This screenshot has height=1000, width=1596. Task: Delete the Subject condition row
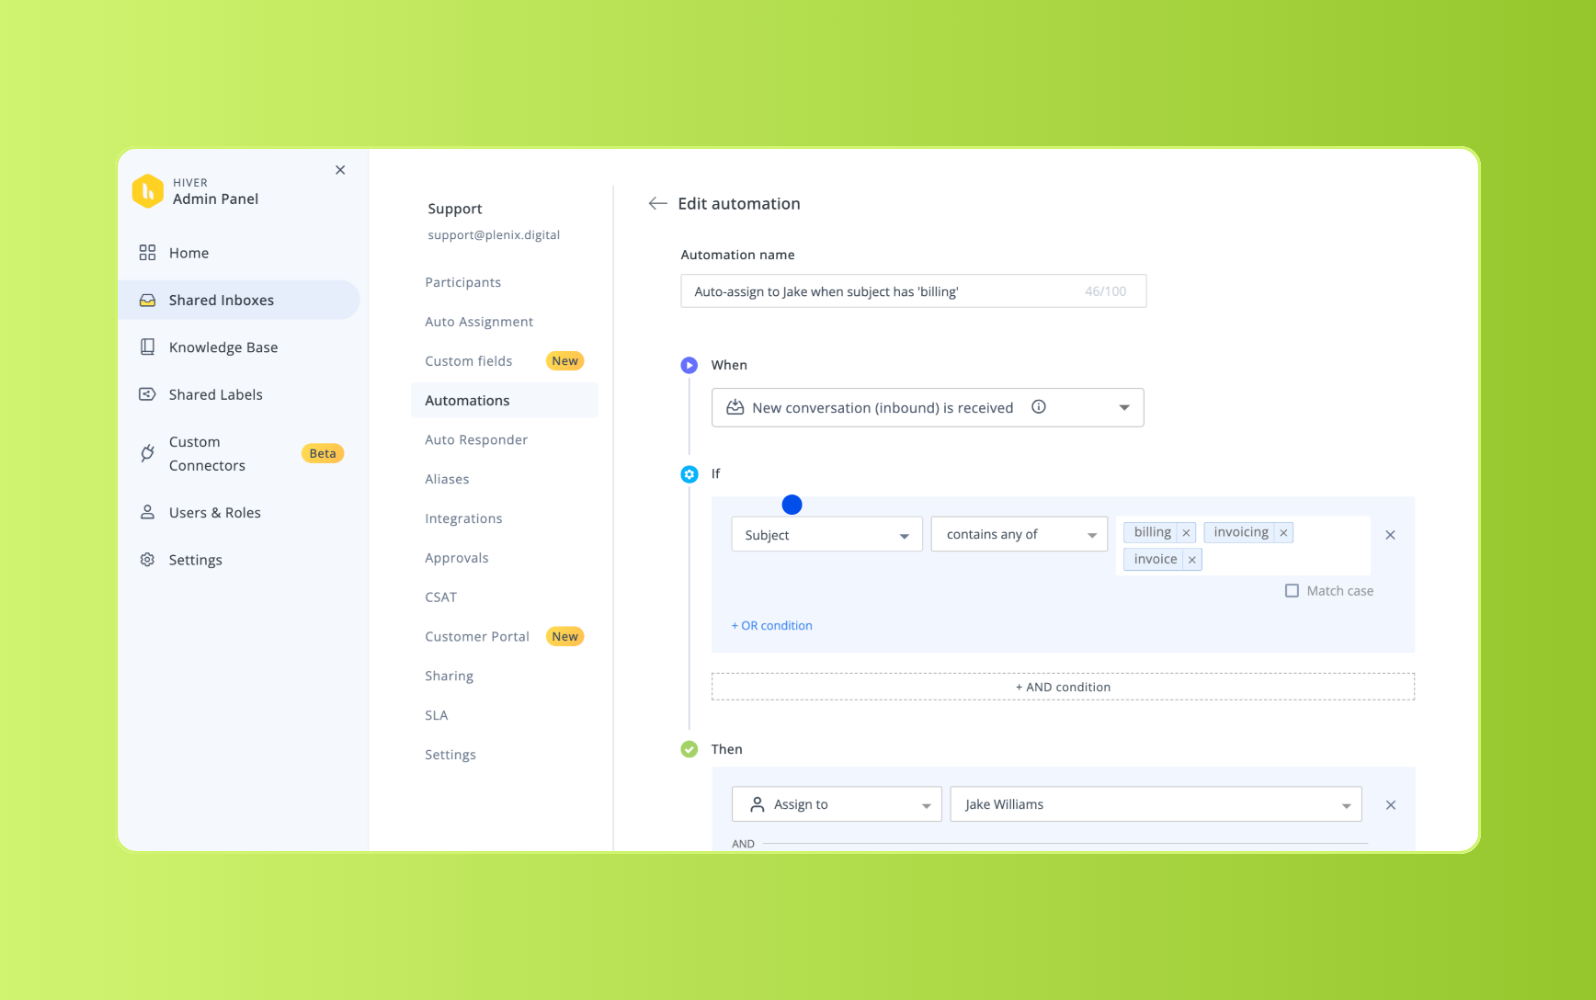(x=1390, y=535)
